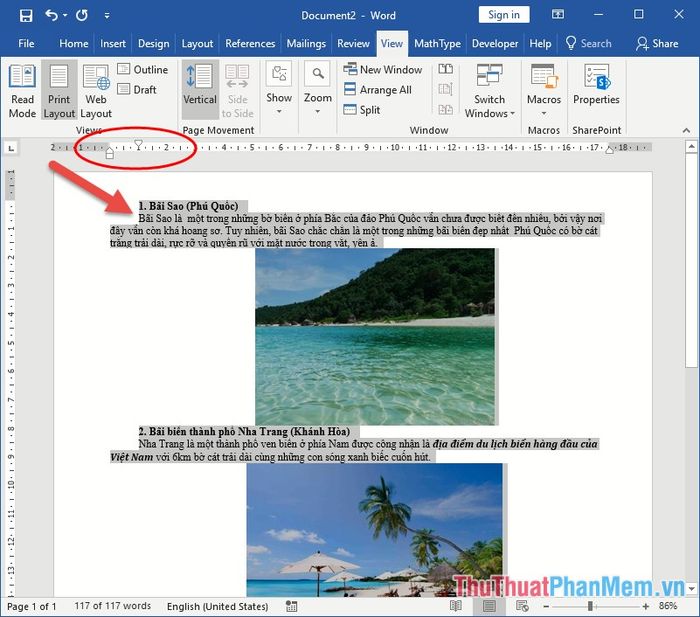Screen dimensions: 700x617
Task: Click the Side to Side button
Action: tap(237, 91)
